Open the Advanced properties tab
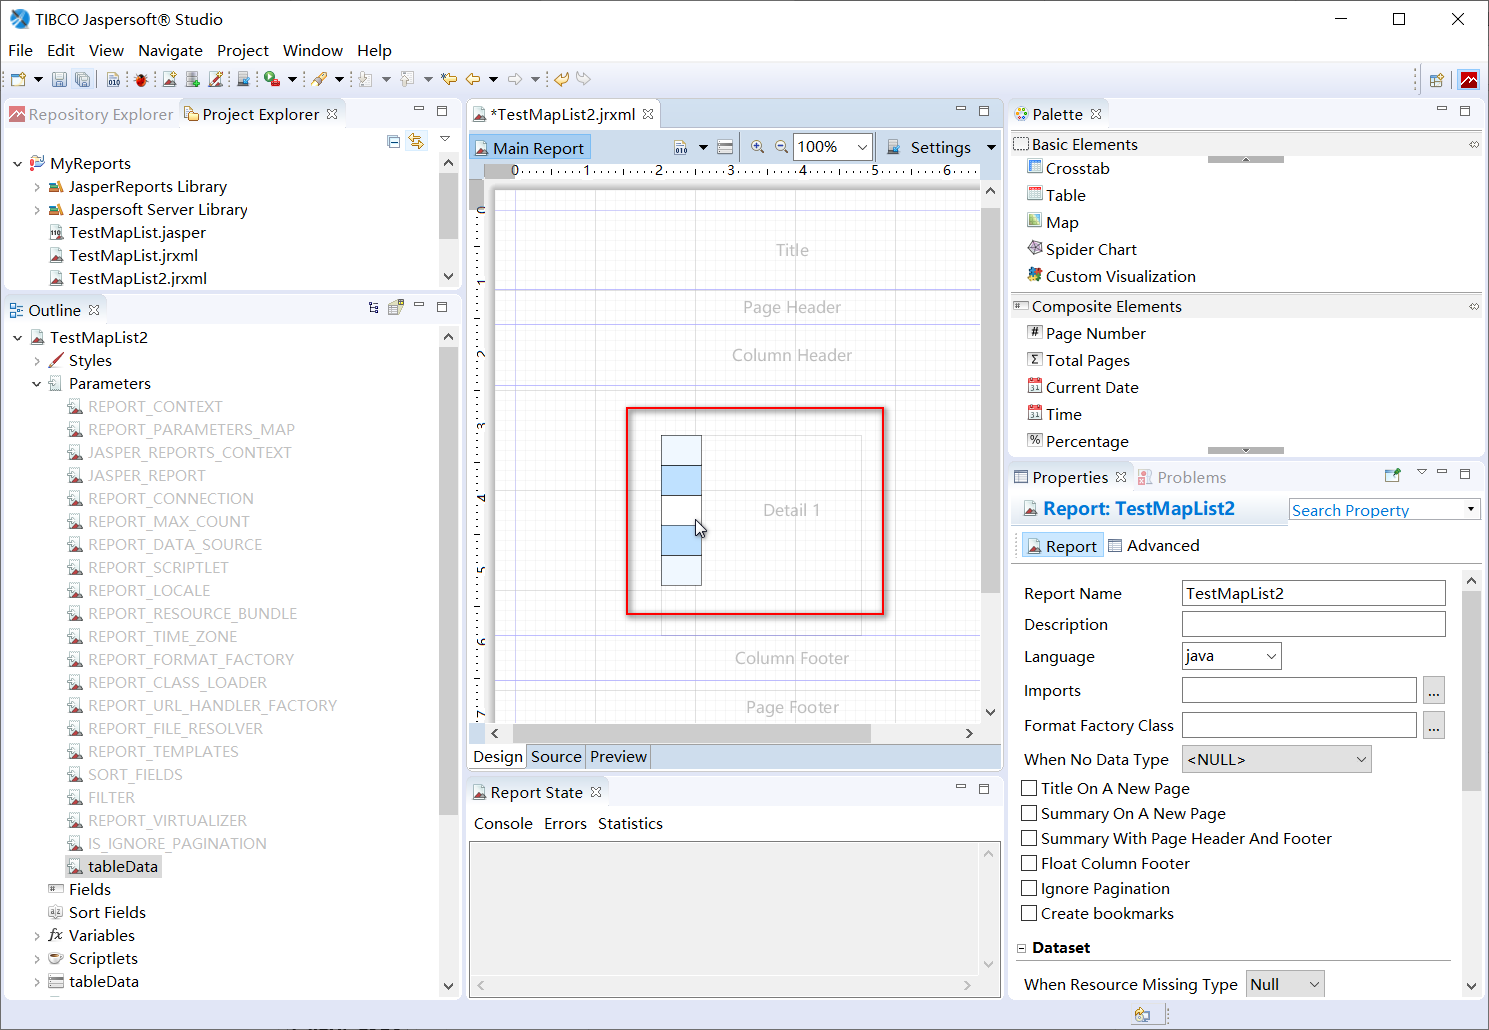 pos(1153,545)
